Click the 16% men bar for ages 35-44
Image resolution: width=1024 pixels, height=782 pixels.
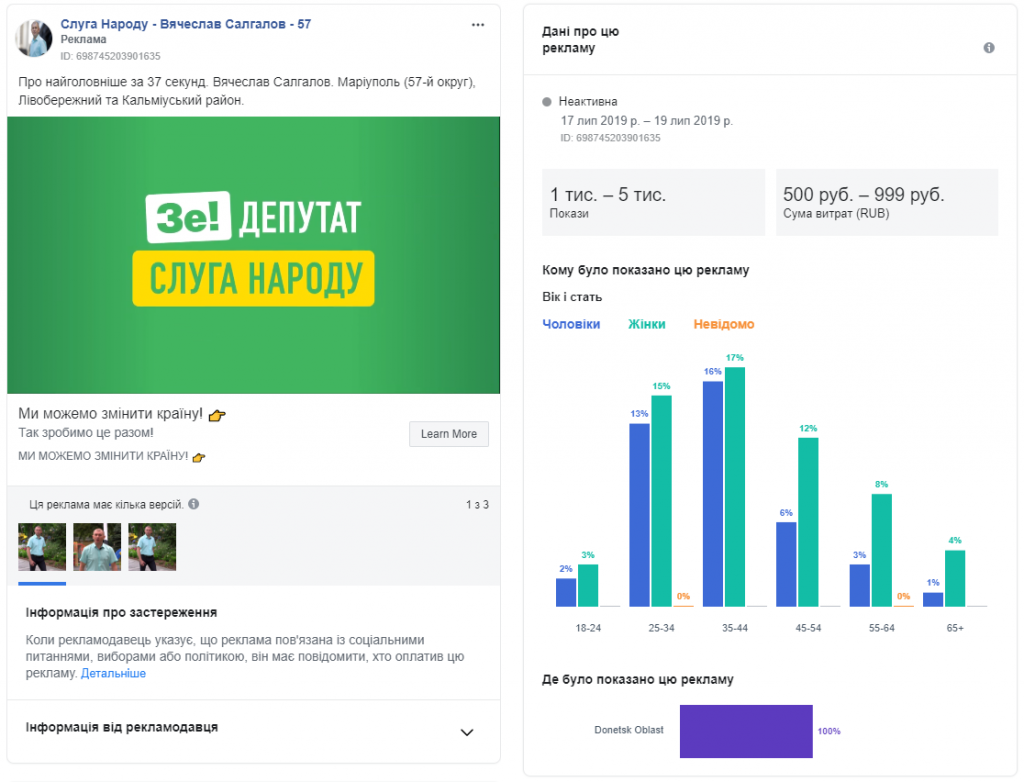click(712, 494)
